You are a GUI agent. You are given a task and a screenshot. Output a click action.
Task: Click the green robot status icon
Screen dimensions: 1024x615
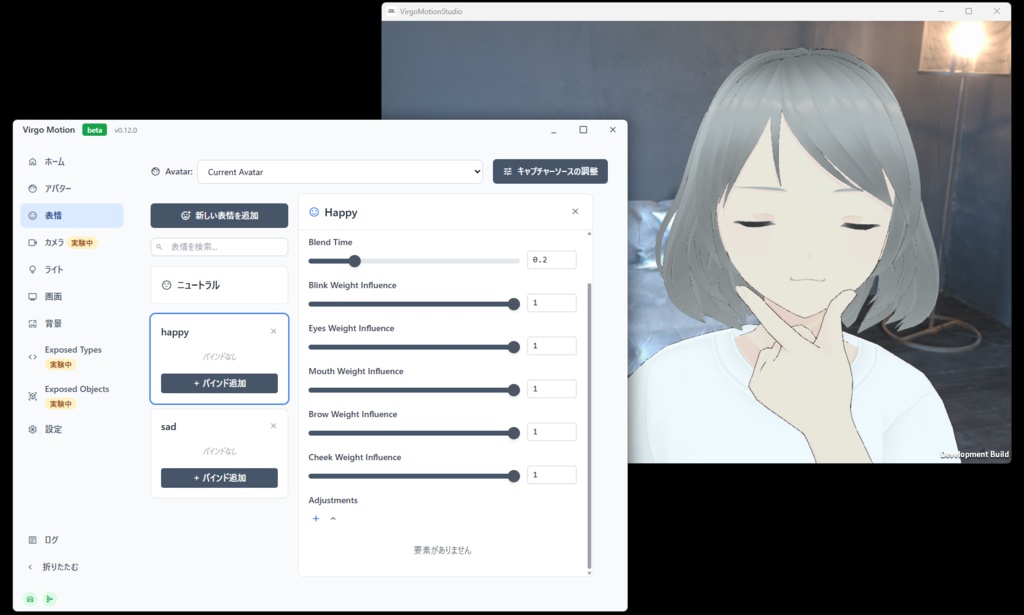click(30, 599)
